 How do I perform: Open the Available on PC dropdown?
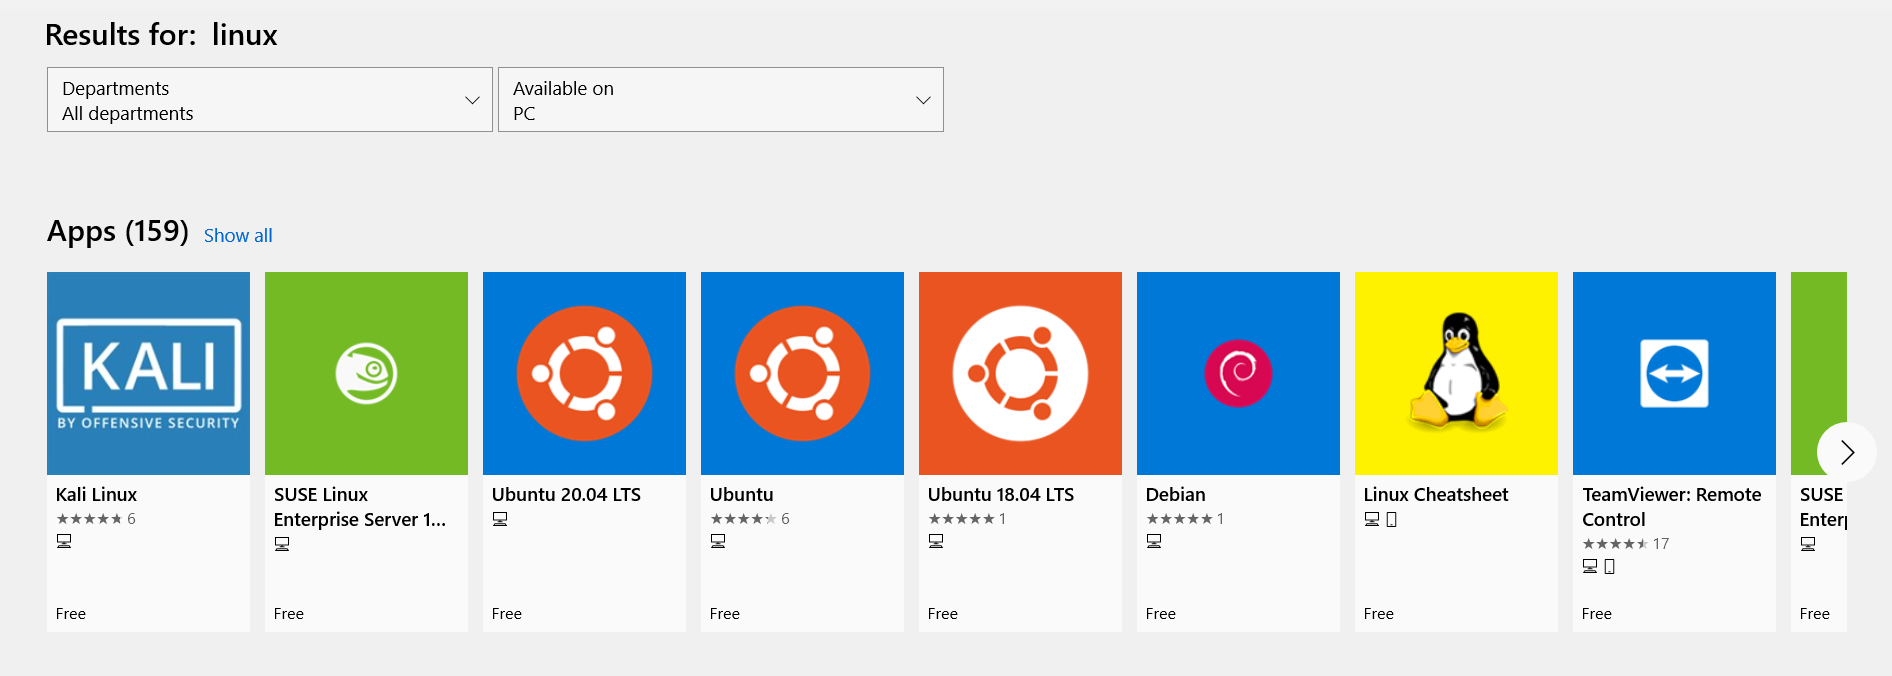click(721, 100)
